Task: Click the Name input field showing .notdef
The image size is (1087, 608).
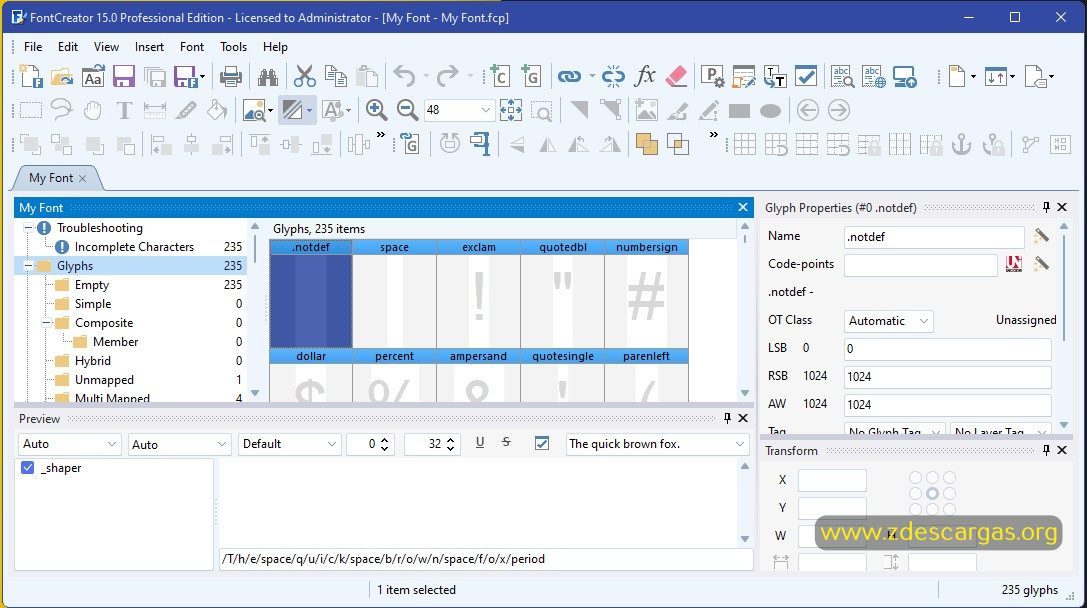Action: (x=934, y=236)
